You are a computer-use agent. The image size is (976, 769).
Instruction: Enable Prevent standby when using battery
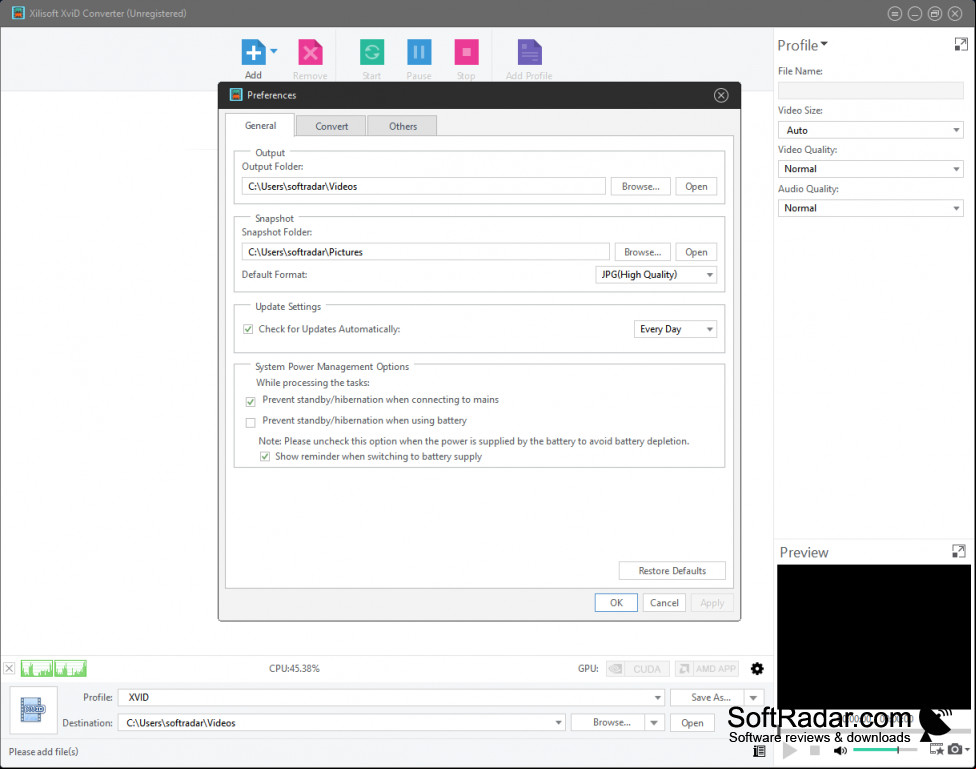point(250,423)
